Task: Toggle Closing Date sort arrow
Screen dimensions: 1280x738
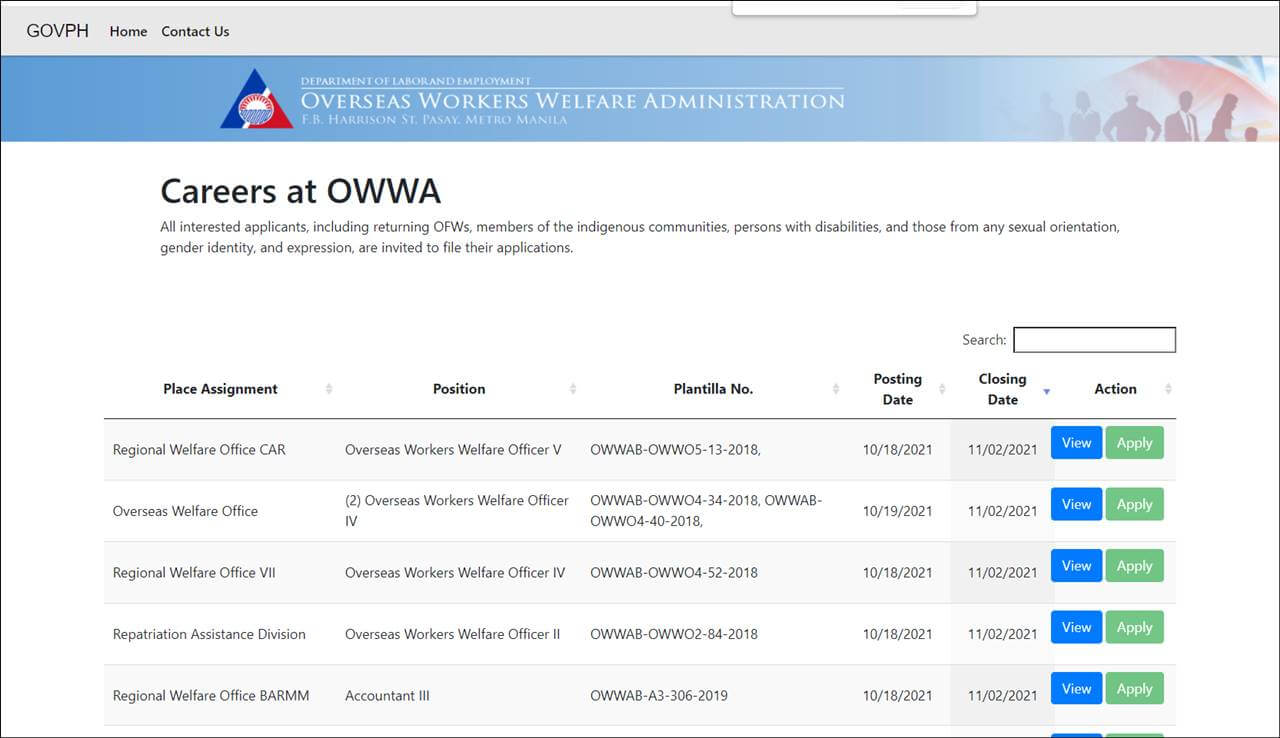Action: (x=1047, y=390)
